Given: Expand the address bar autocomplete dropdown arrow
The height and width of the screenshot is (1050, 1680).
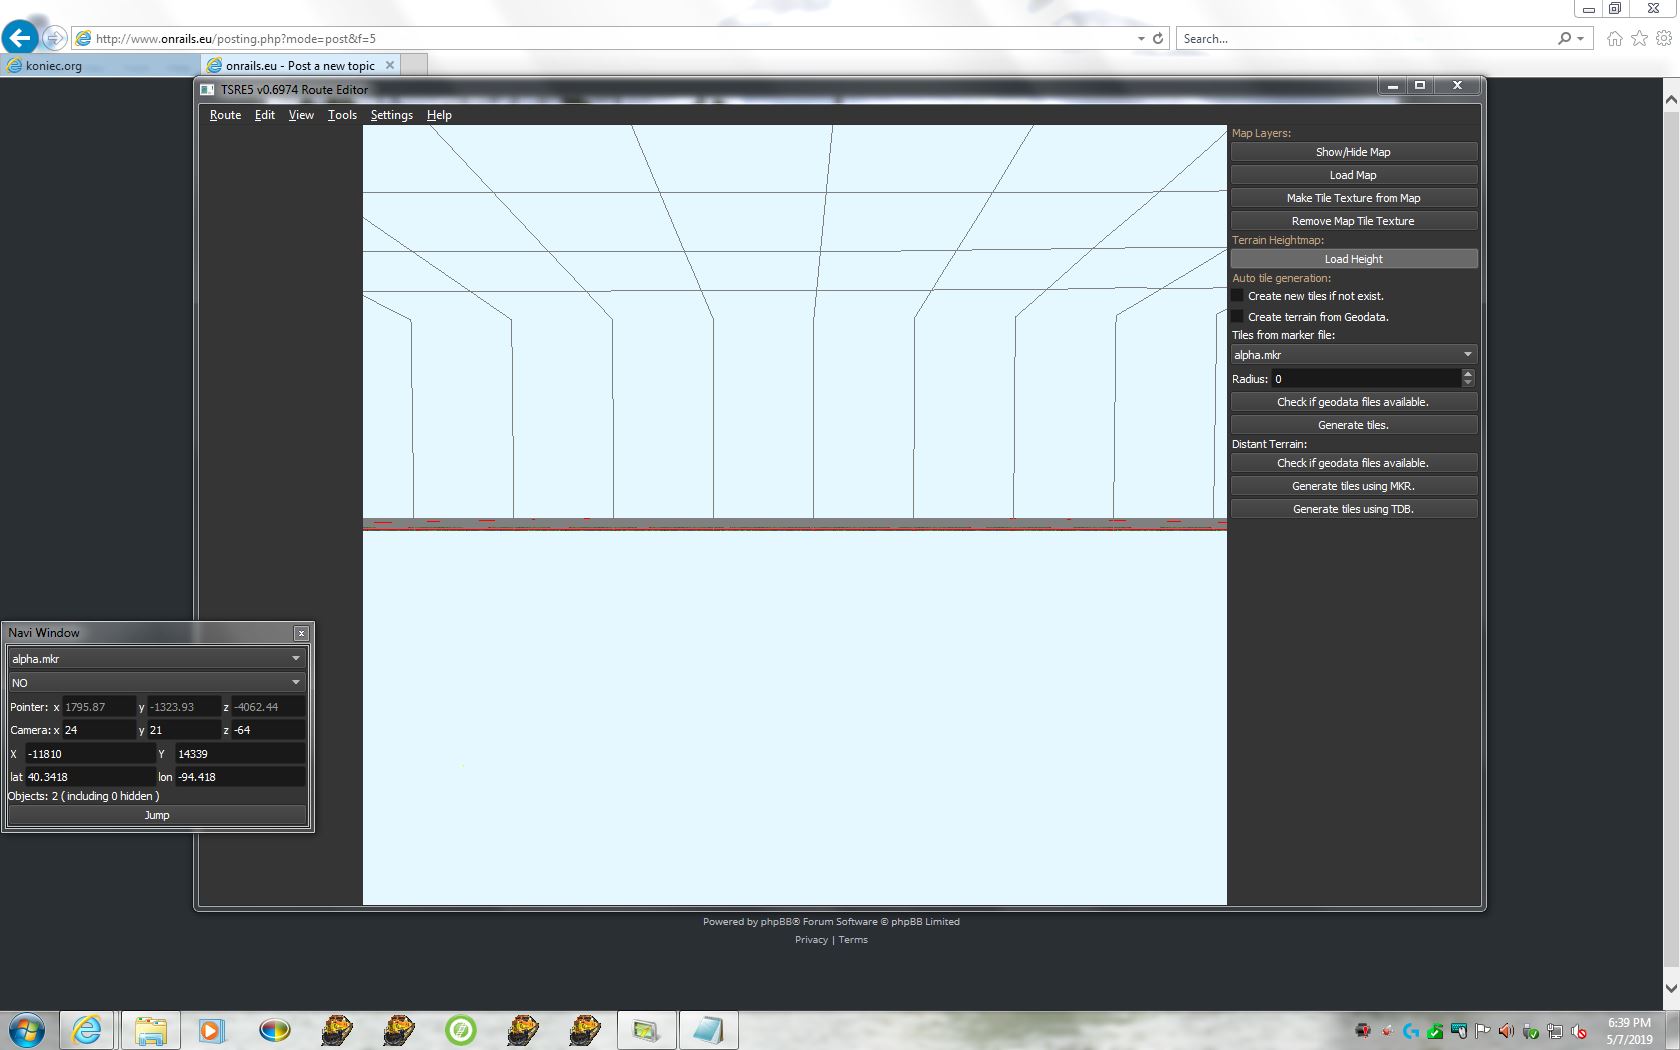Looking at the screenshot, I should tap(1141, 38).
